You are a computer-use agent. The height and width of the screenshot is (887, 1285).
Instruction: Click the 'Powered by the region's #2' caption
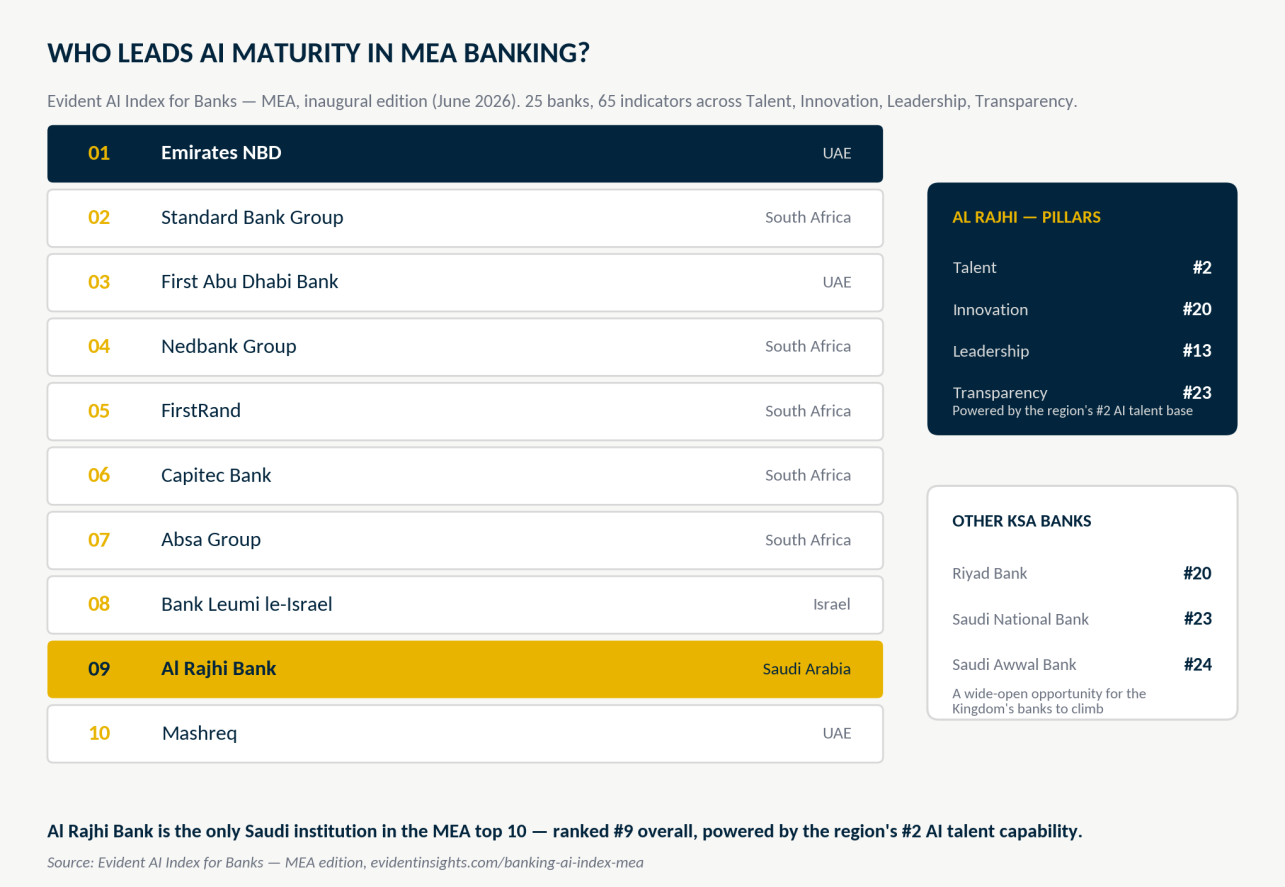[1072, 411]
